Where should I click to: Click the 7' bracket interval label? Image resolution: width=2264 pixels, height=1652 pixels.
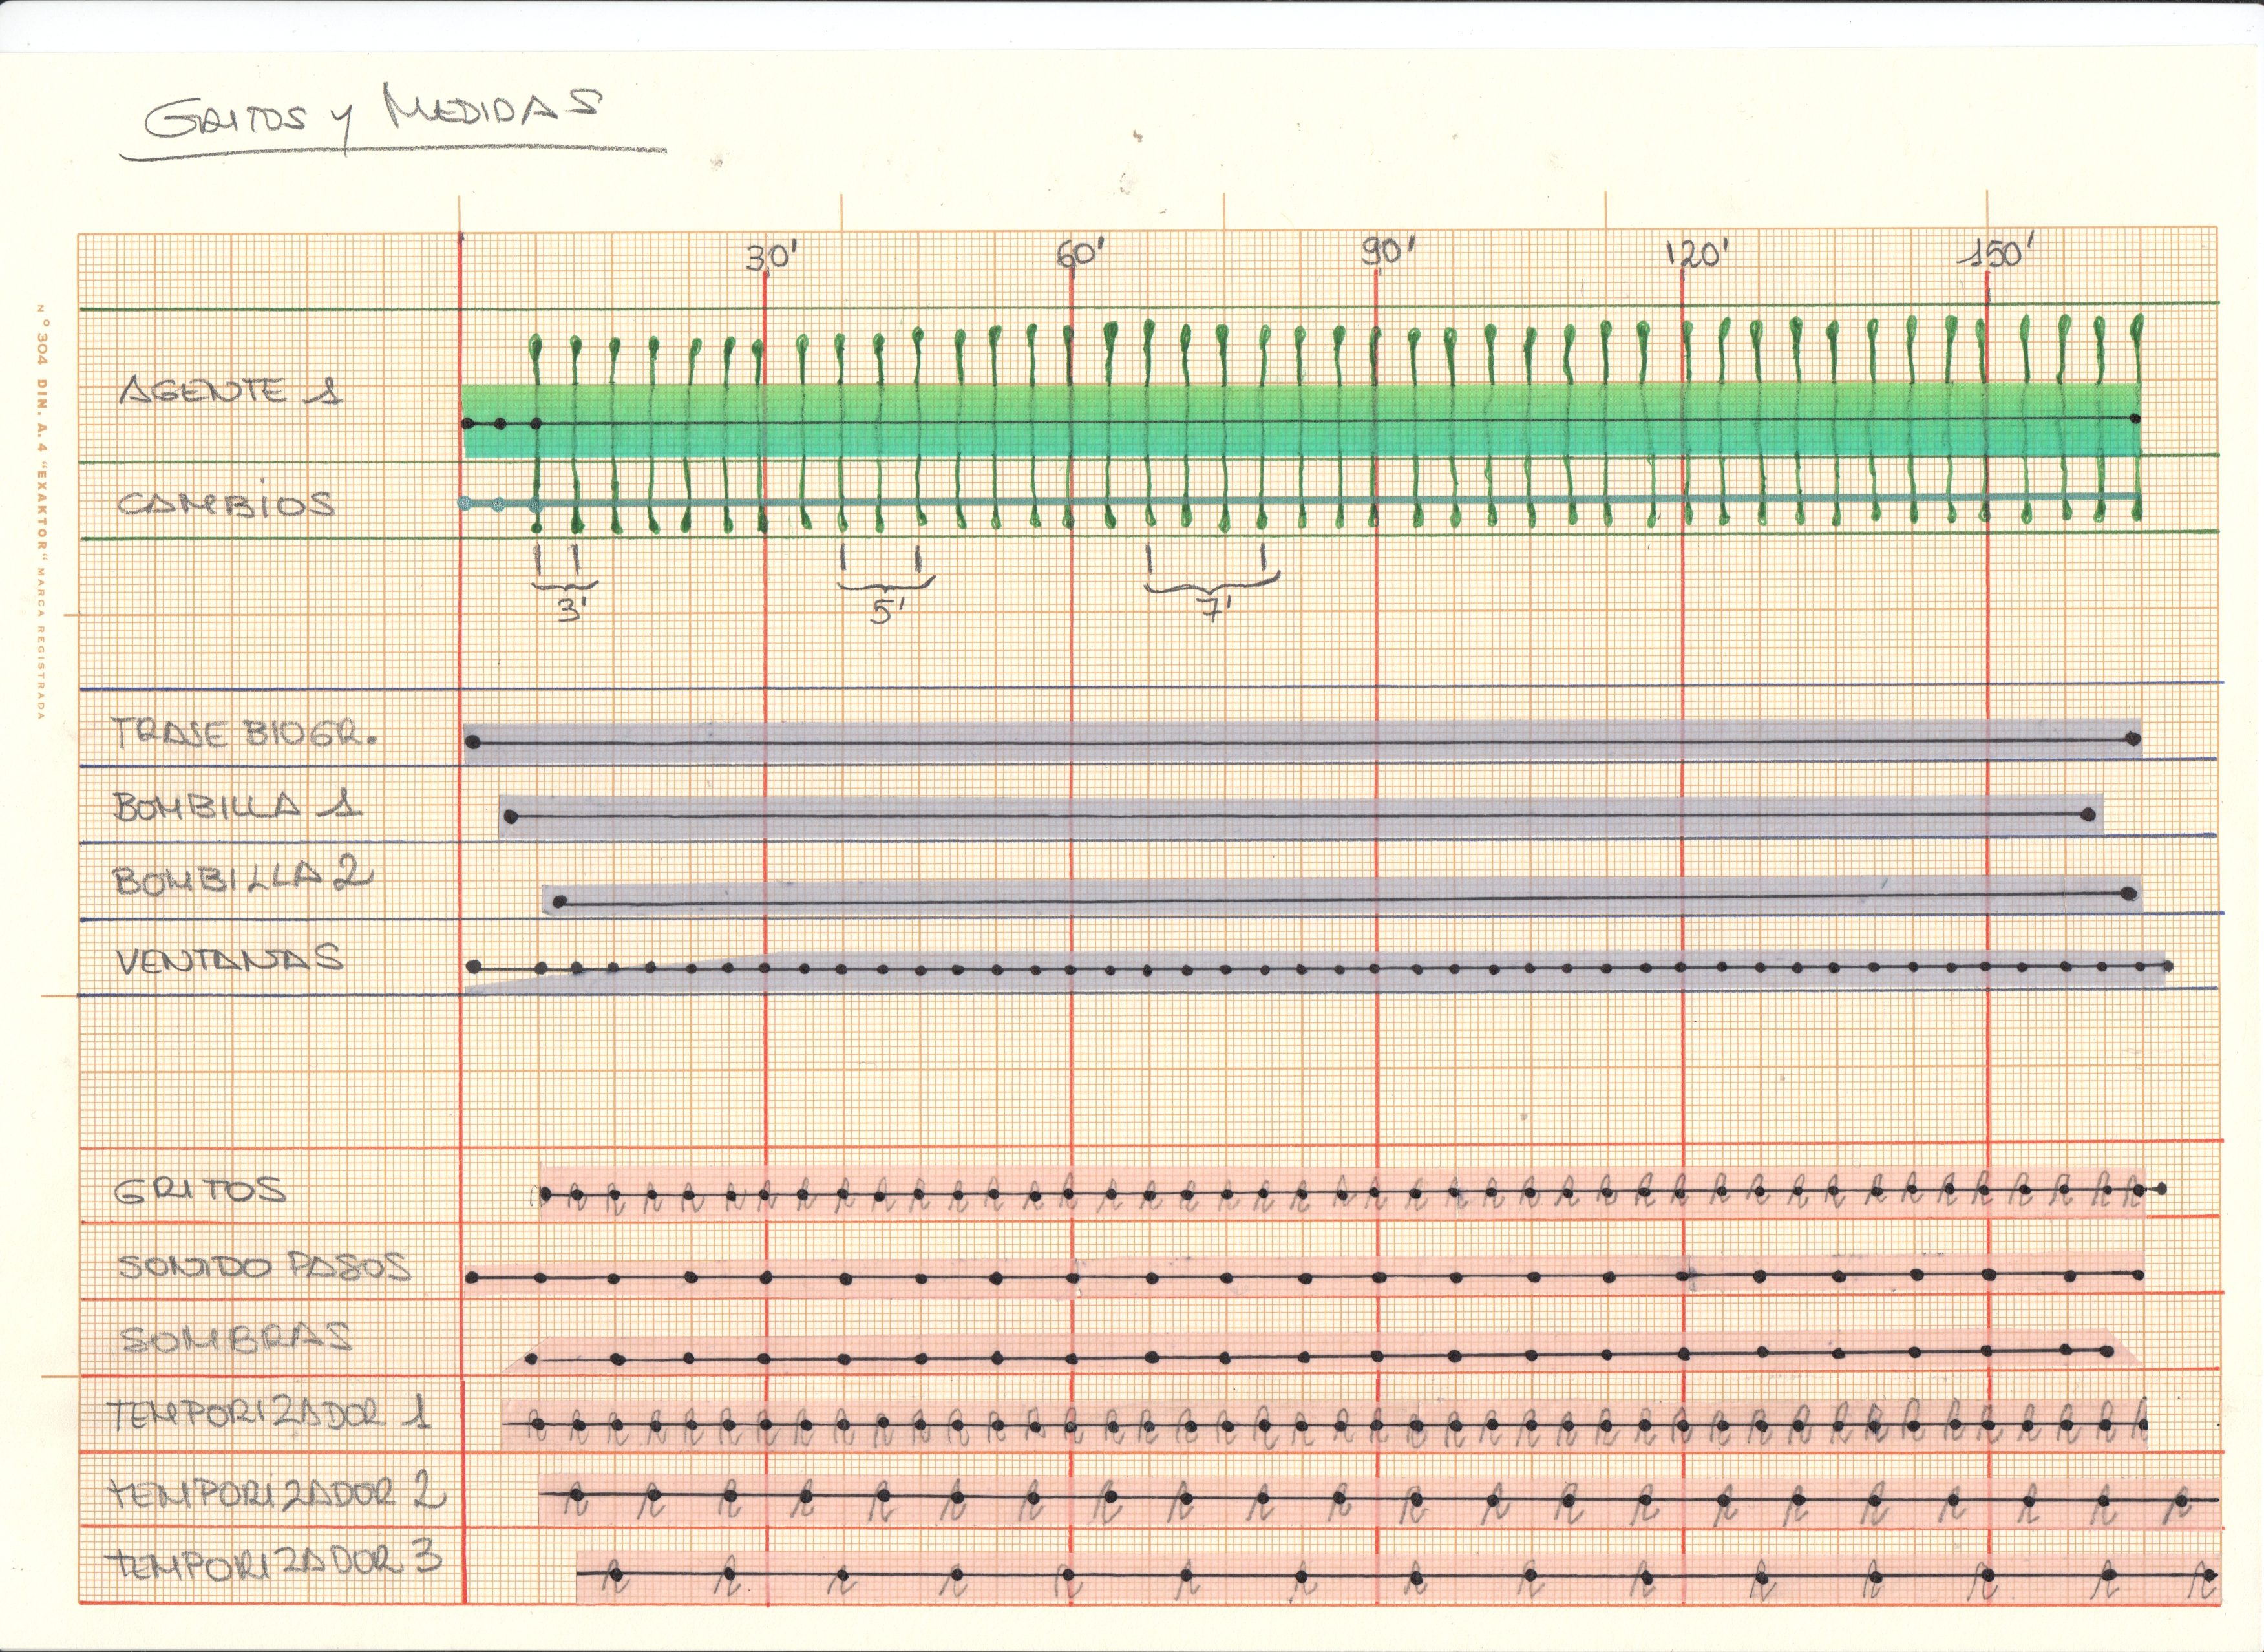(x=1214, y=609)
